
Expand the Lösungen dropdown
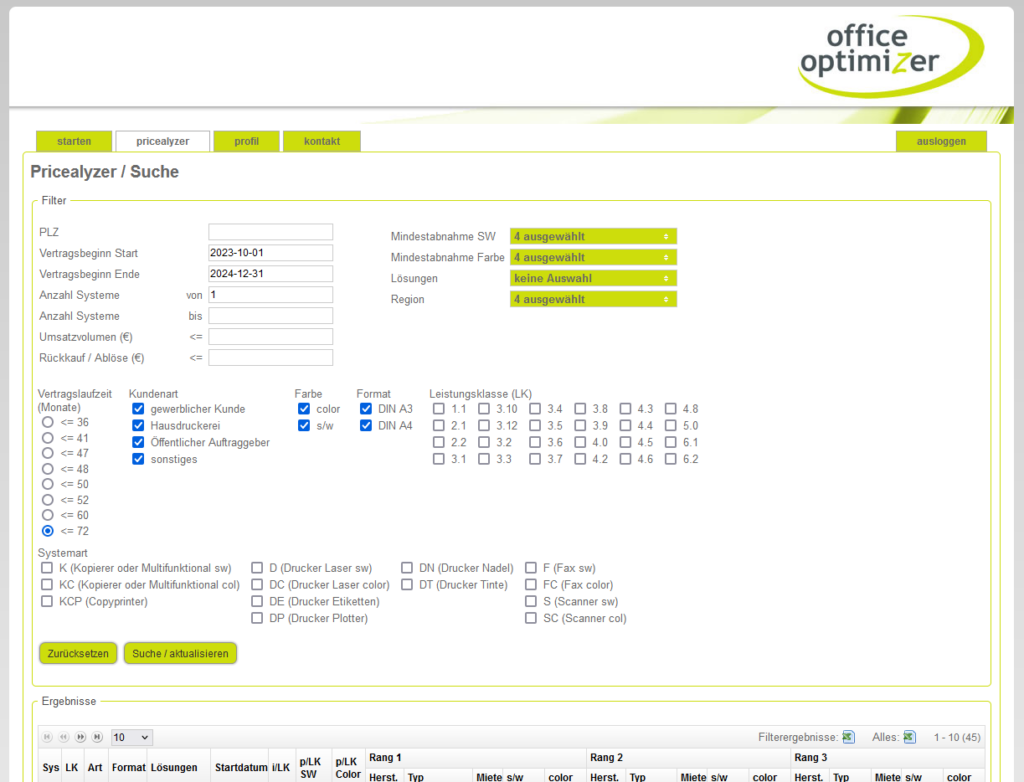(x=593, y=279)
